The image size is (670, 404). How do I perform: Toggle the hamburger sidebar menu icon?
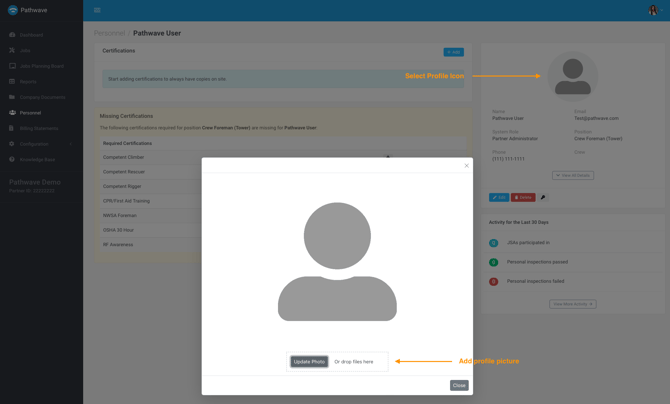click(97, 10)
